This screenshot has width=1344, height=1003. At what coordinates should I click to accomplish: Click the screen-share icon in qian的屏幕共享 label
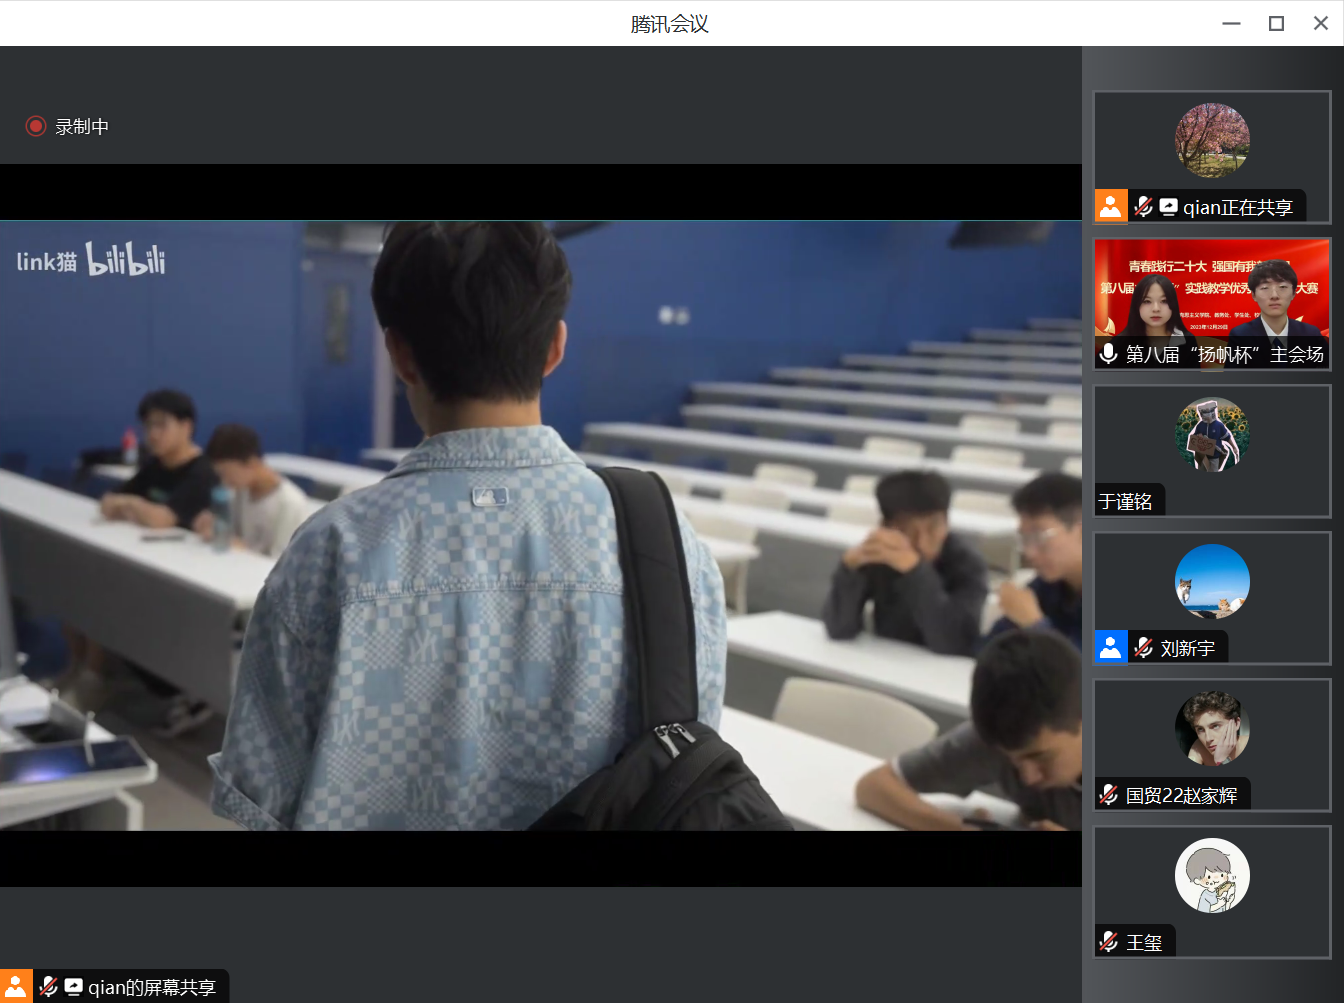(x=72, y=986)
